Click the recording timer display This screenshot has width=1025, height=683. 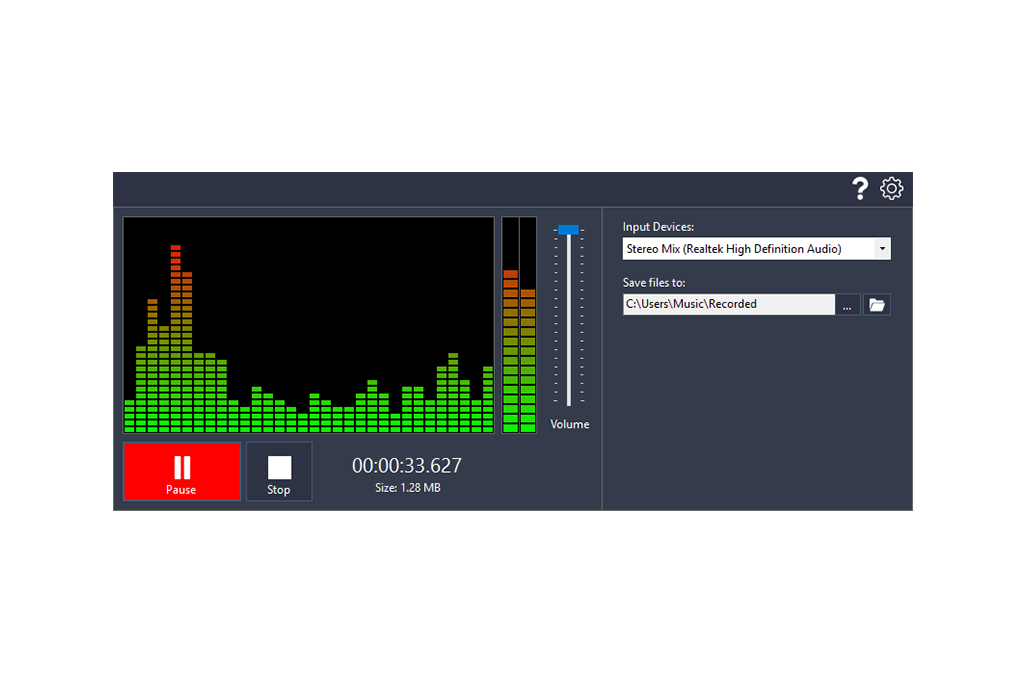coord(407,466)
